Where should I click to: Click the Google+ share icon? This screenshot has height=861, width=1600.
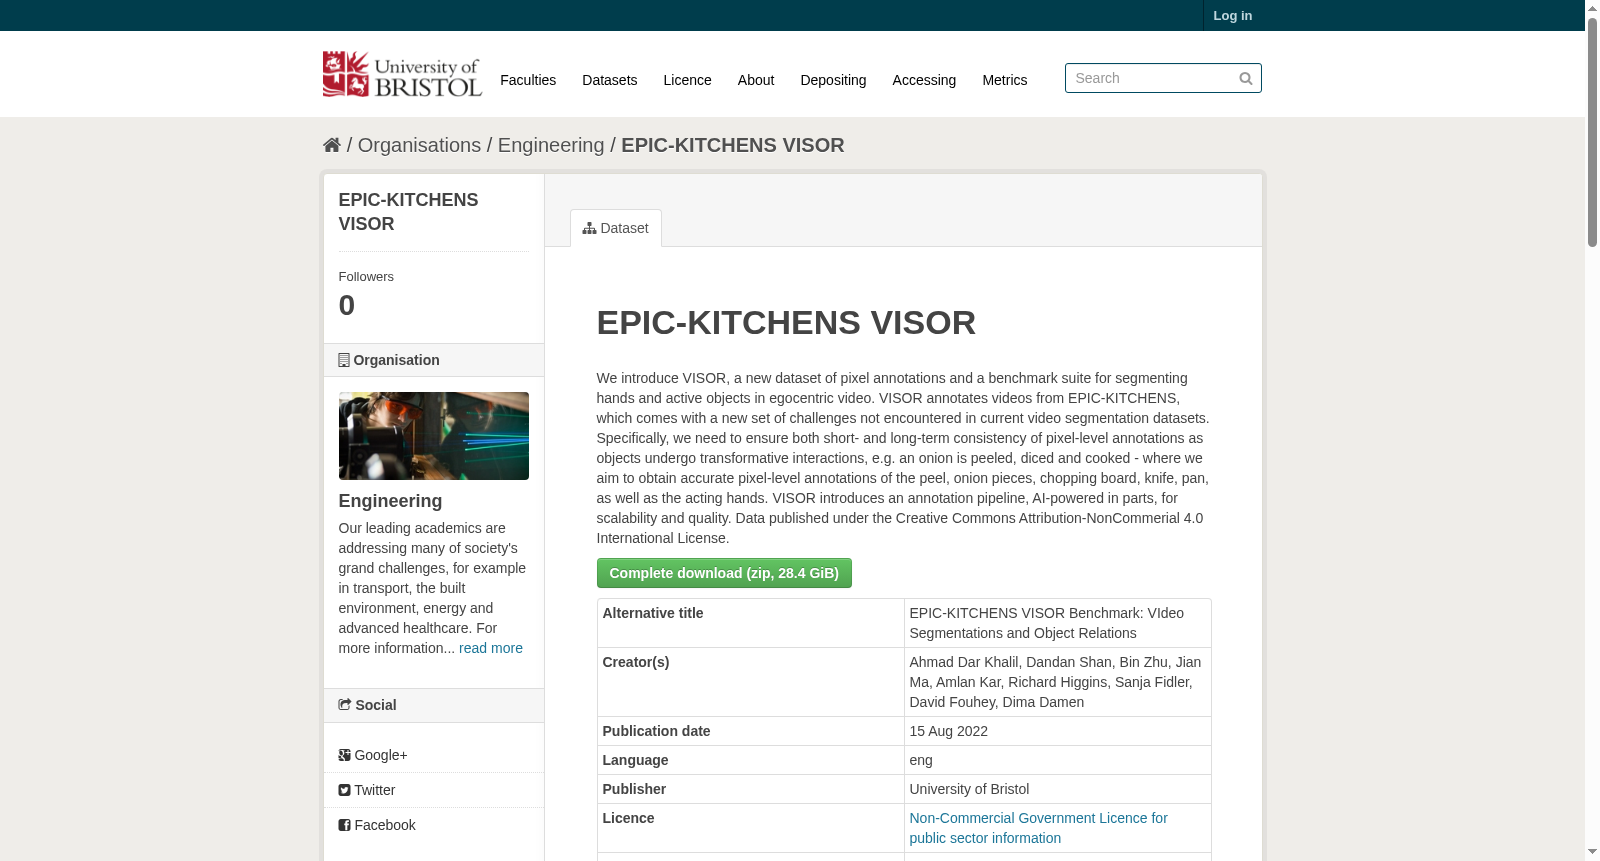[x=344, y=755]
